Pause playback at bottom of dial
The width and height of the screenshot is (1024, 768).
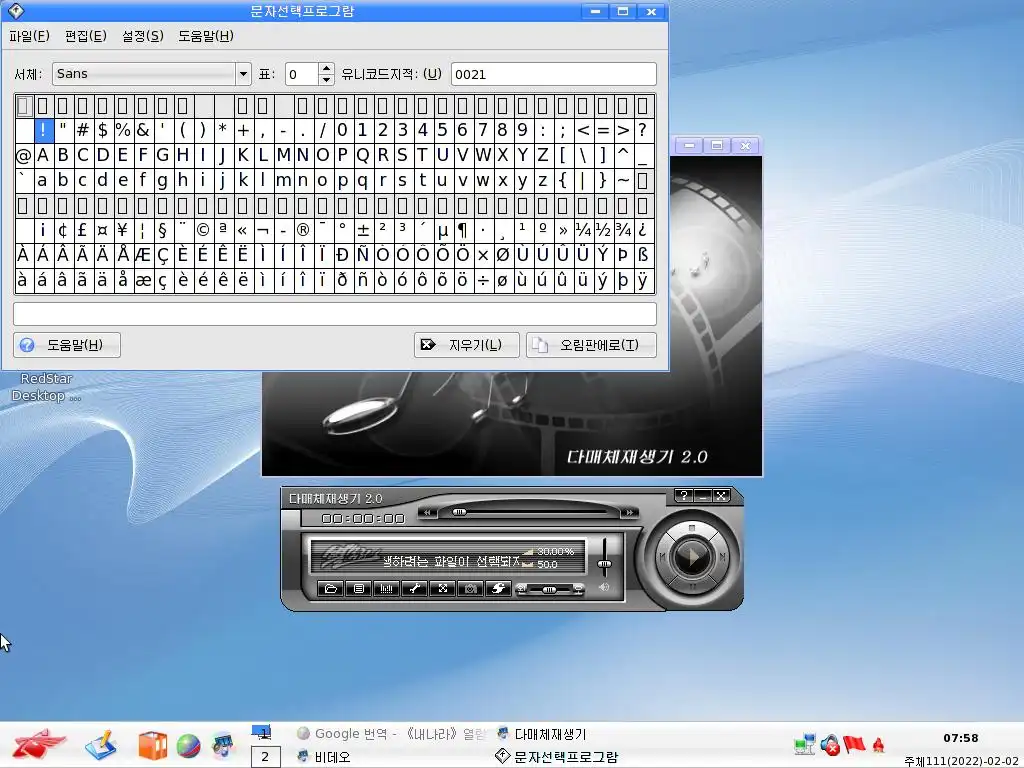pyautogui.click(x=692, y=586)
